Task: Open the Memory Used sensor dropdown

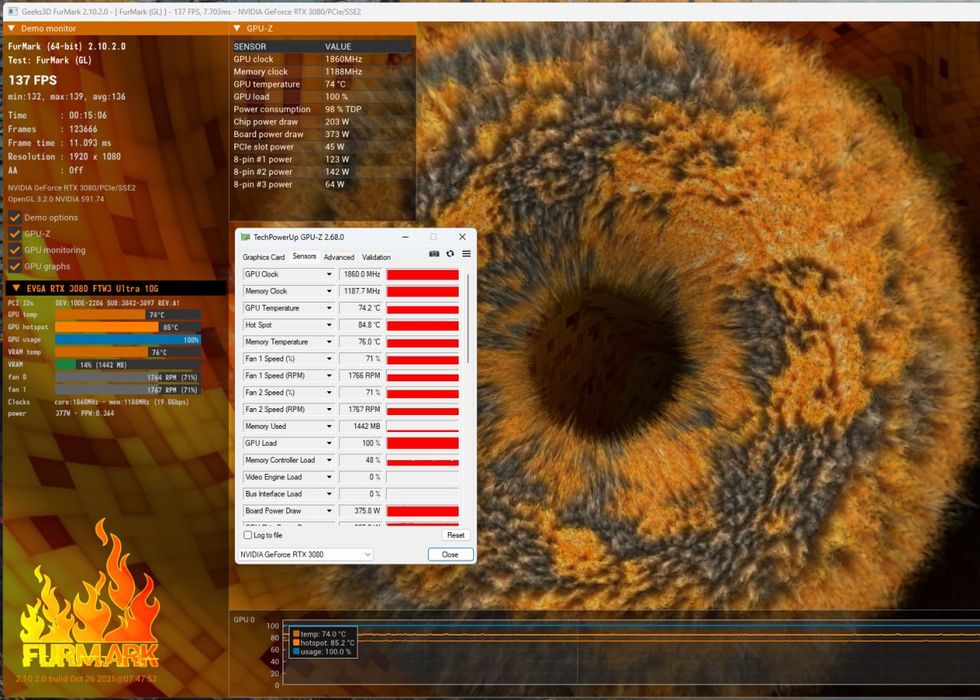Action: click(329, 426)
